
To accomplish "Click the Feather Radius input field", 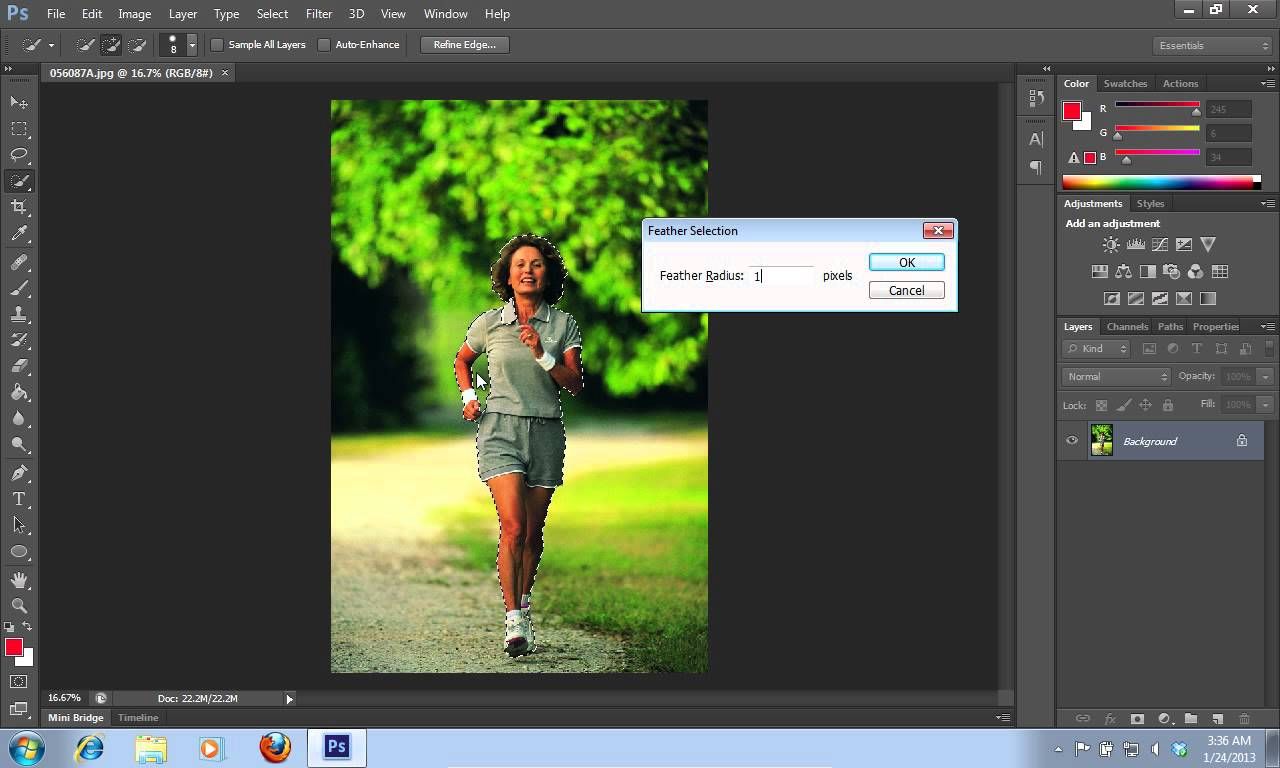I will (x=783, y=276).
